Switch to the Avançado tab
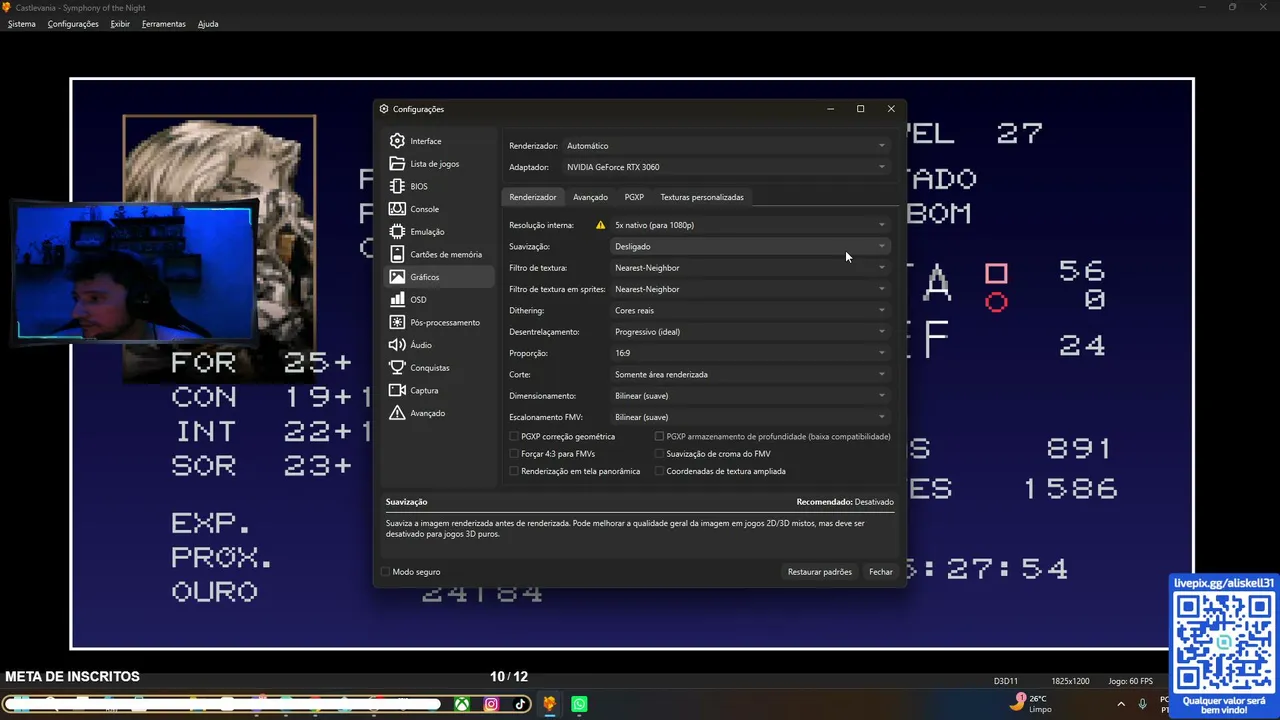The height and width of the screenshot is (720, 1280). click(590, 197)
